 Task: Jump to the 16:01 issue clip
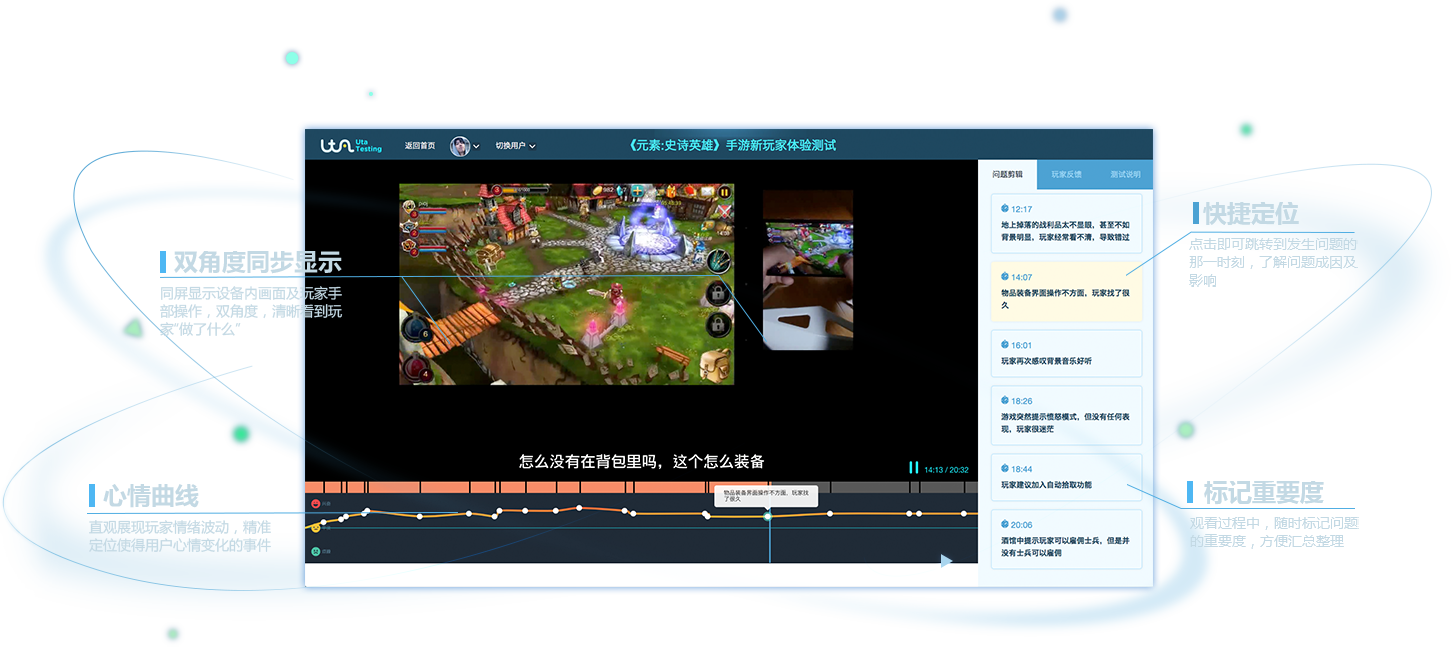click(x=1066, y=353)
